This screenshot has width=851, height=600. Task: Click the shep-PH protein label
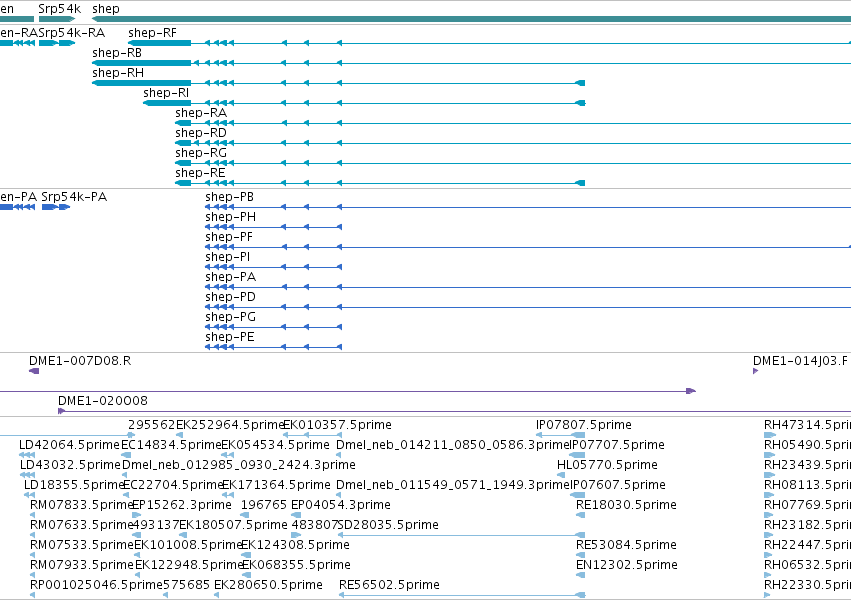[x=231, y=217]
